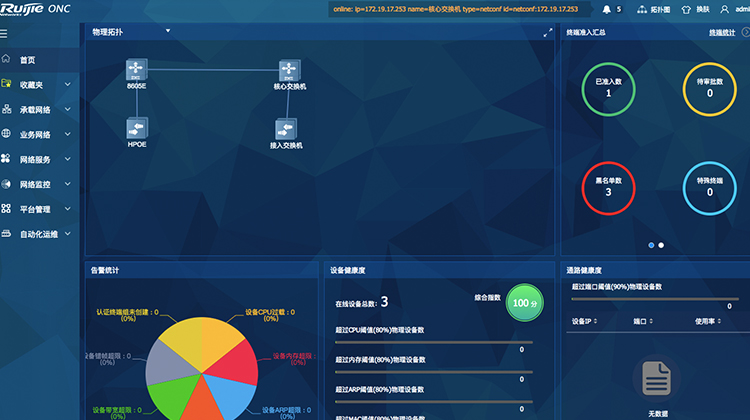Expand topology panel to fullscreen

tap(547, 32)
